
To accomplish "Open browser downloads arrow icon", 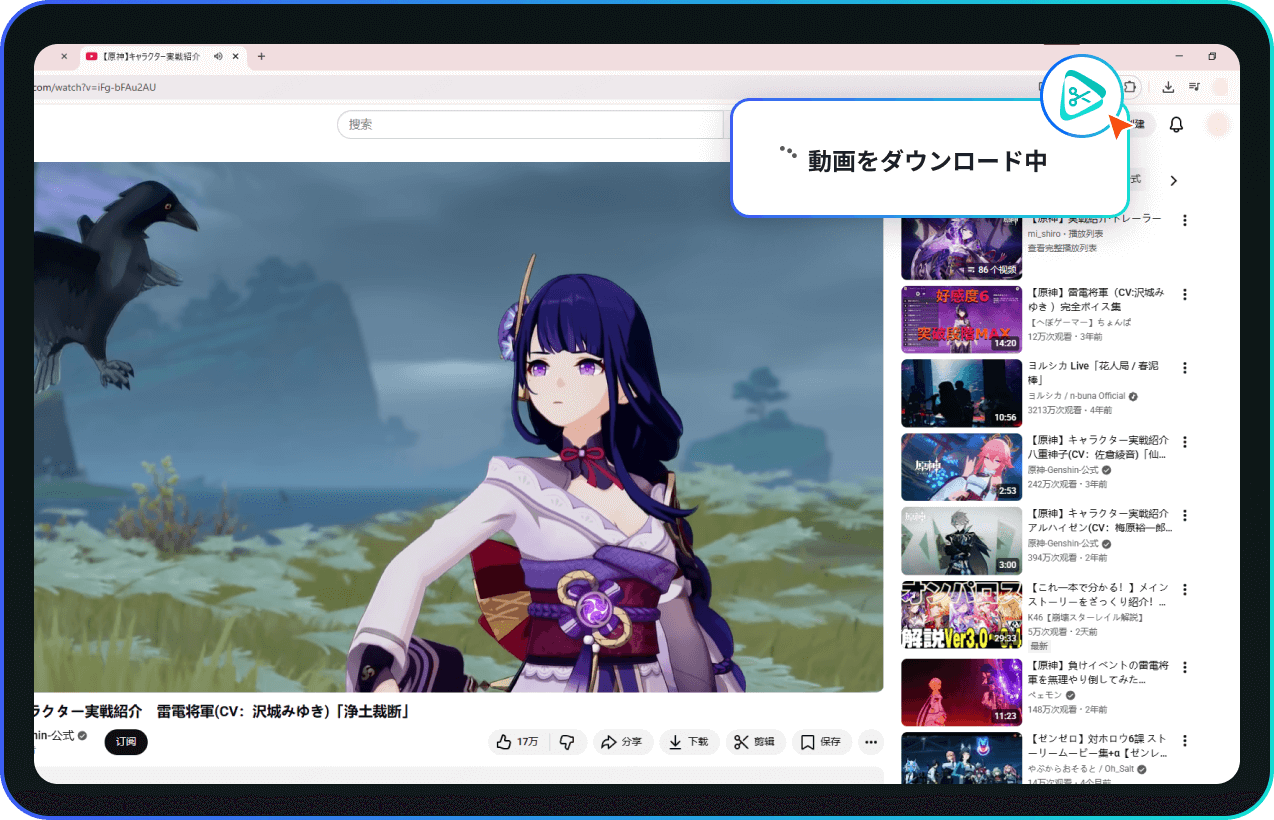I will click(1168, 87).
